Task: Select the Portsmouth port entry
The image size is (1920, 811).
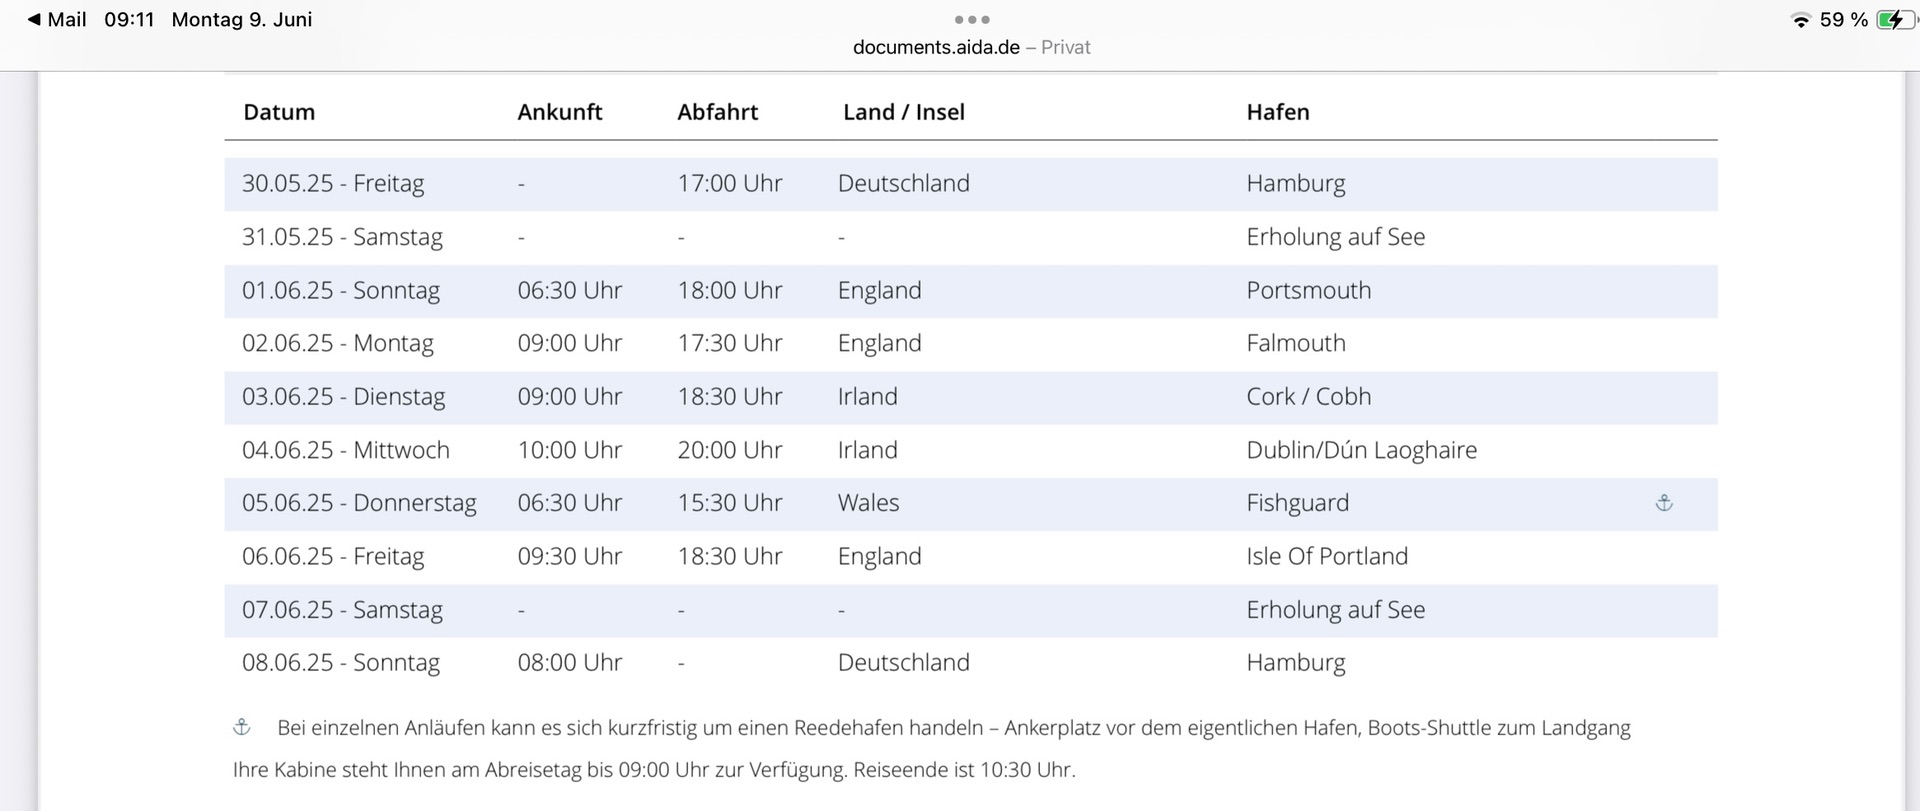Action: point(1308,291)
